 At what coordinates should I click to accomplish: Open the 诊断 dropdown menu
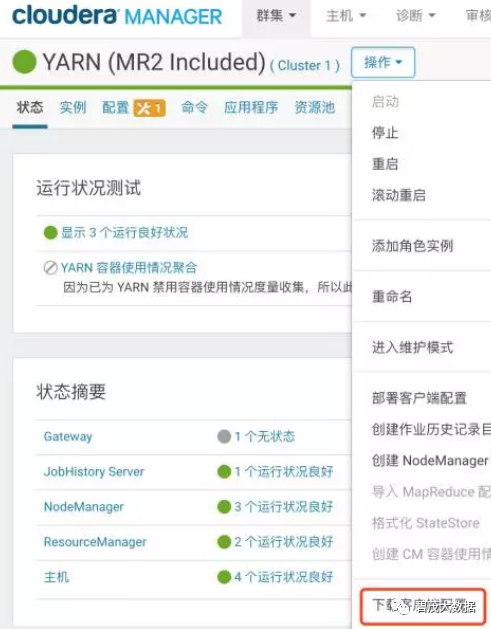coord(416,16)
